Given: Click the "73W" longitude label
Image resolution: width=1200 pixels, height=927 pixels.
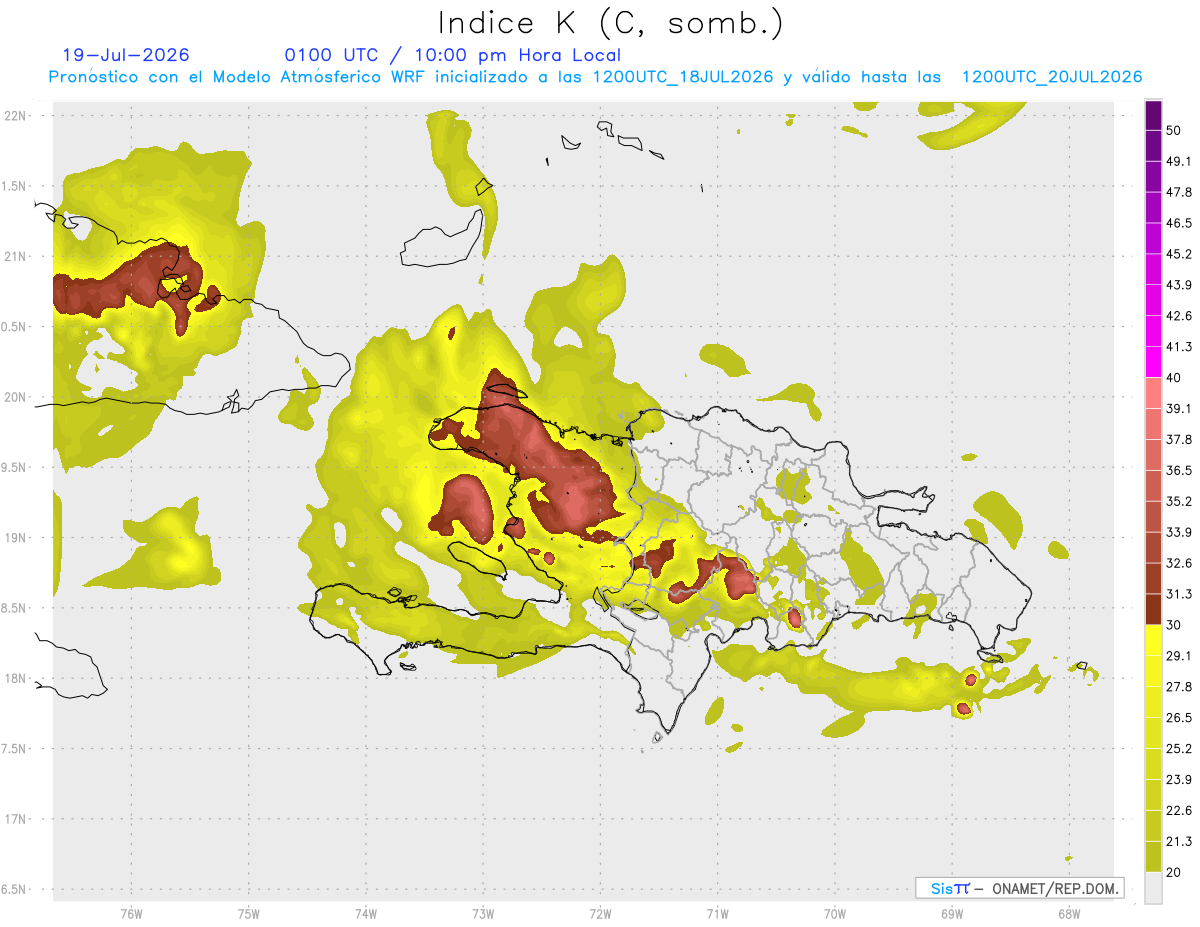Looking at the screenshot, I should [x=483, y=914].
